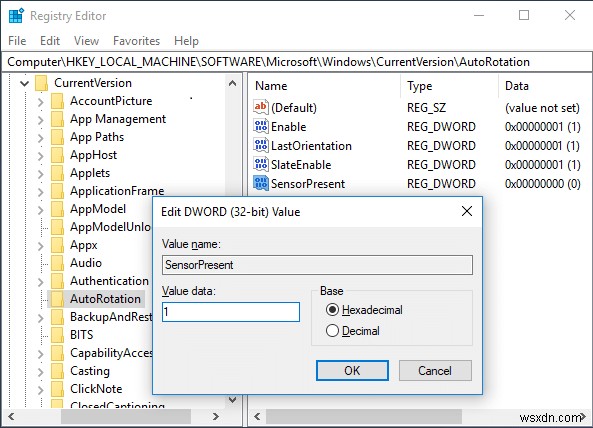Click the values pane horizontal scrollbar thumb
This screenshot has height=428, width=593.
pos(364,416)
